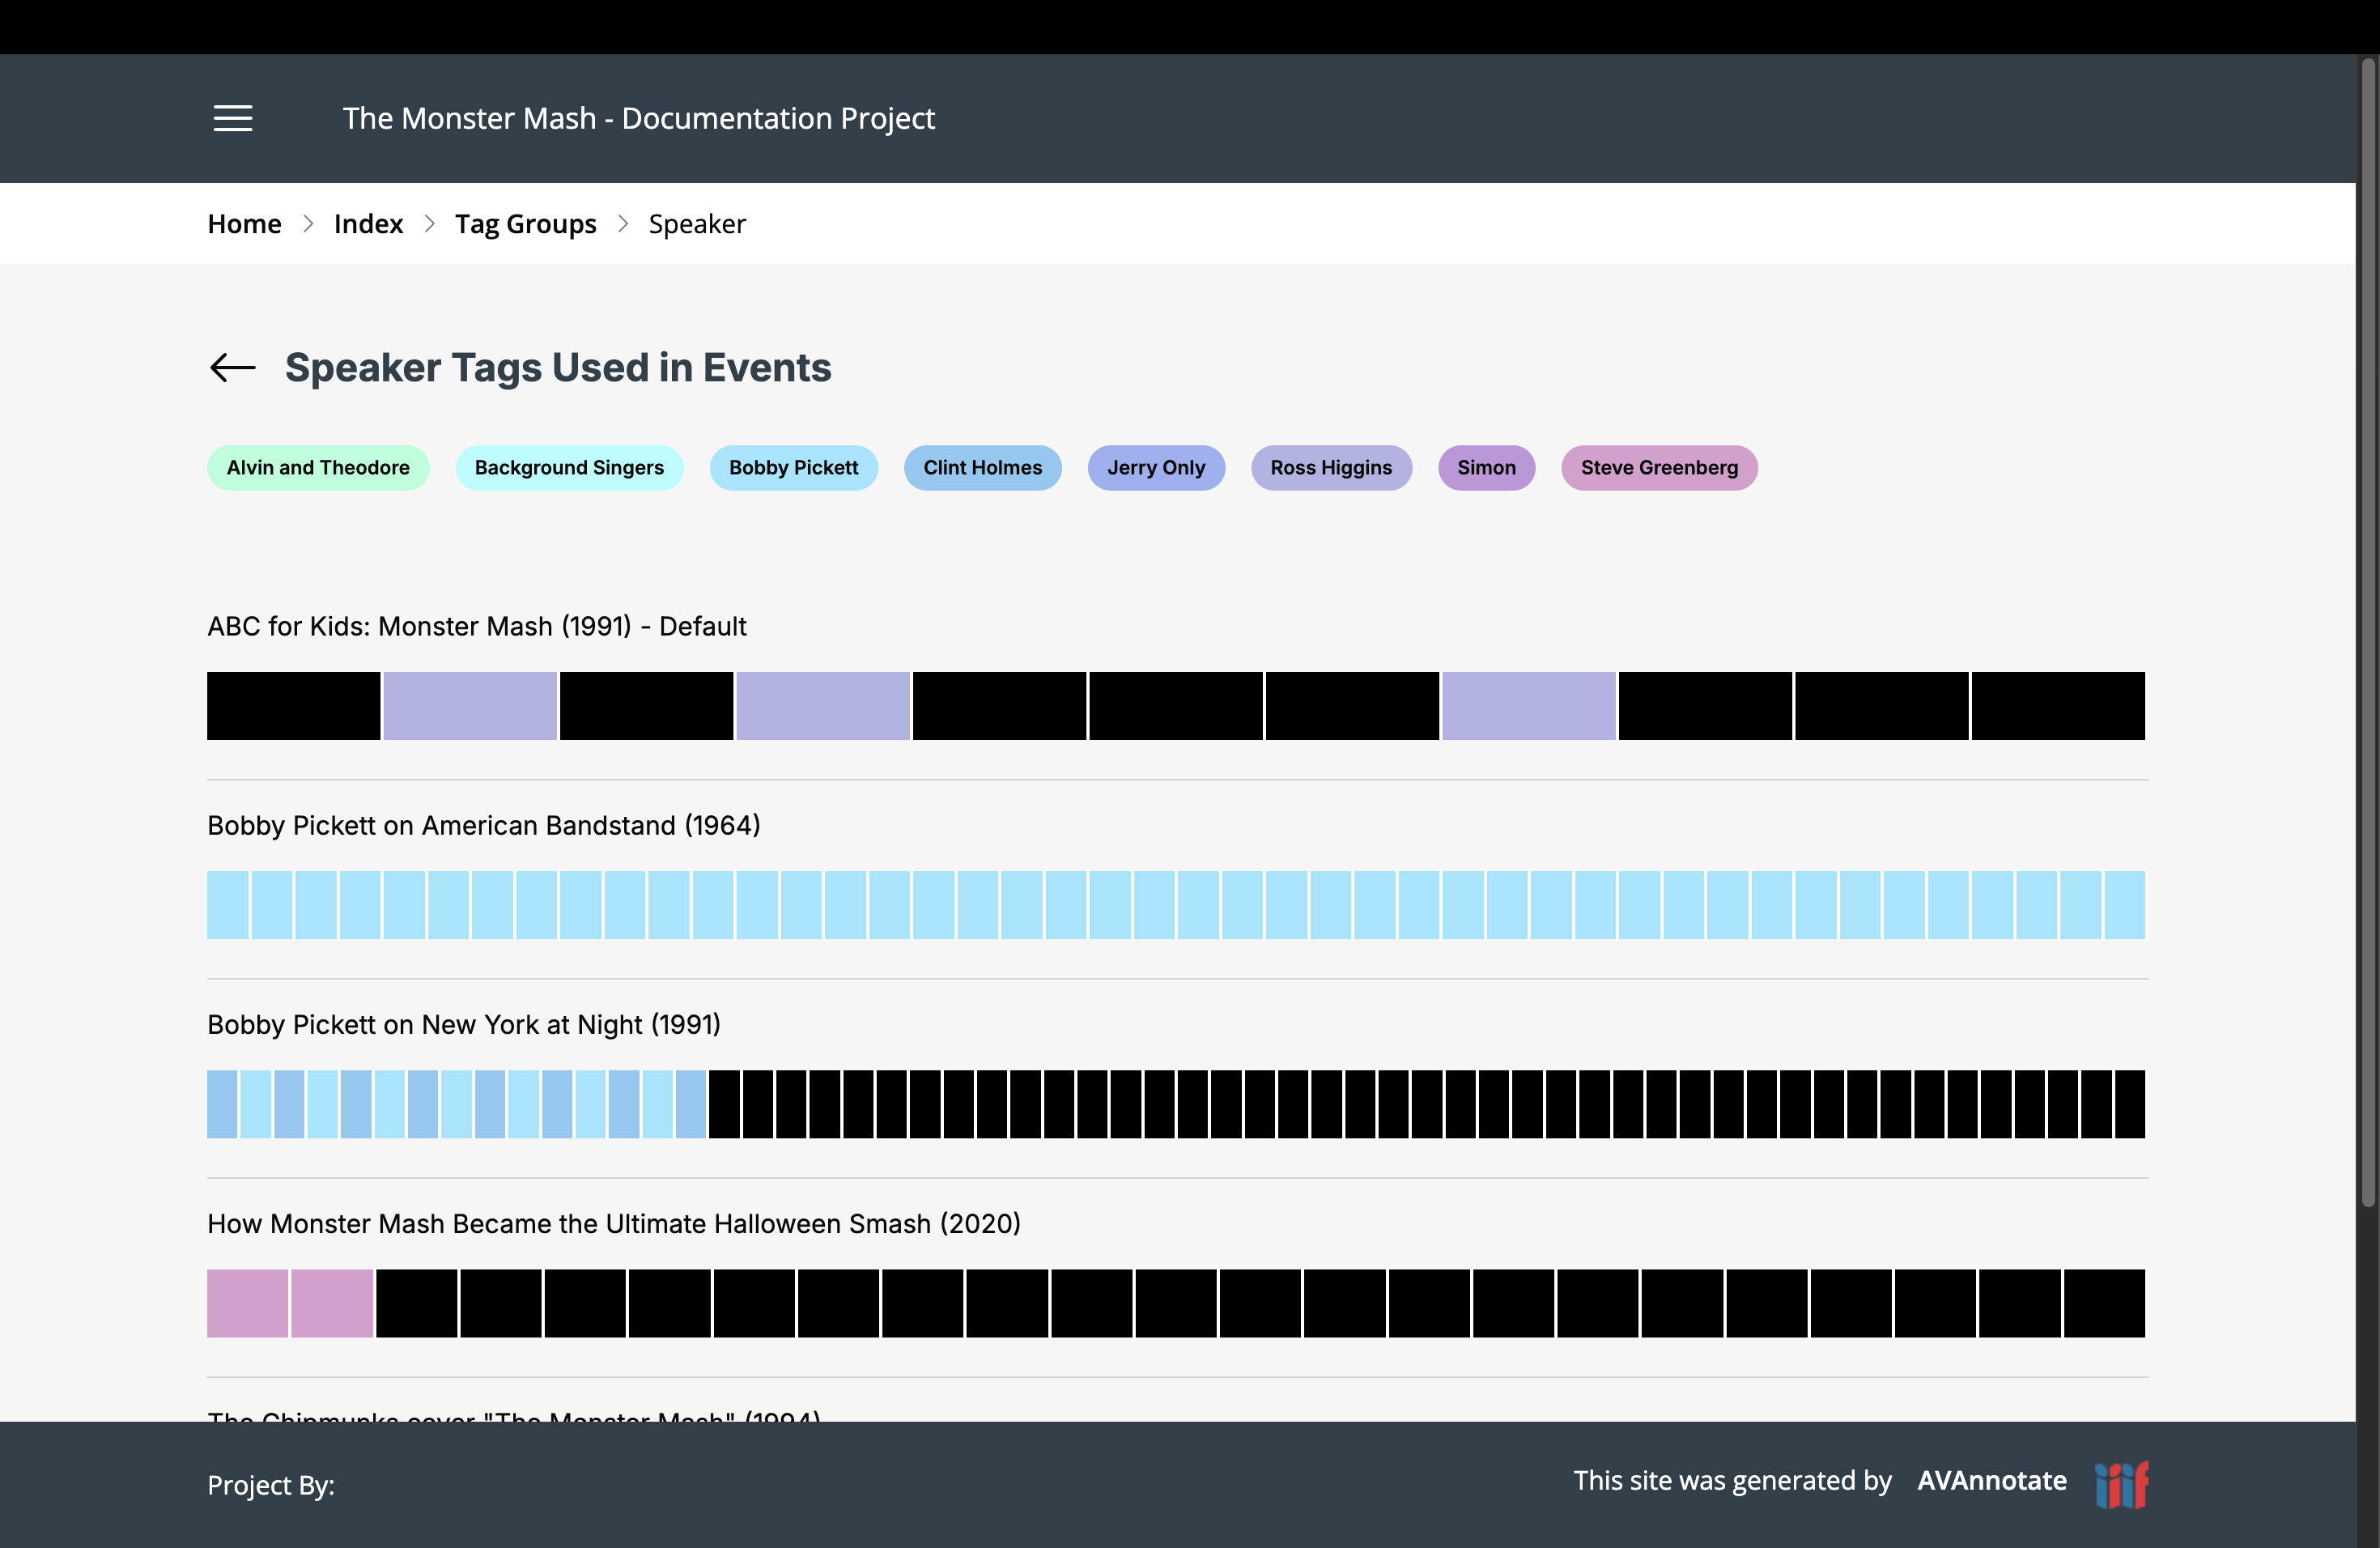
Task: Toggle the Bobby Pickett tag filter
Action: (x=793, y=468)
